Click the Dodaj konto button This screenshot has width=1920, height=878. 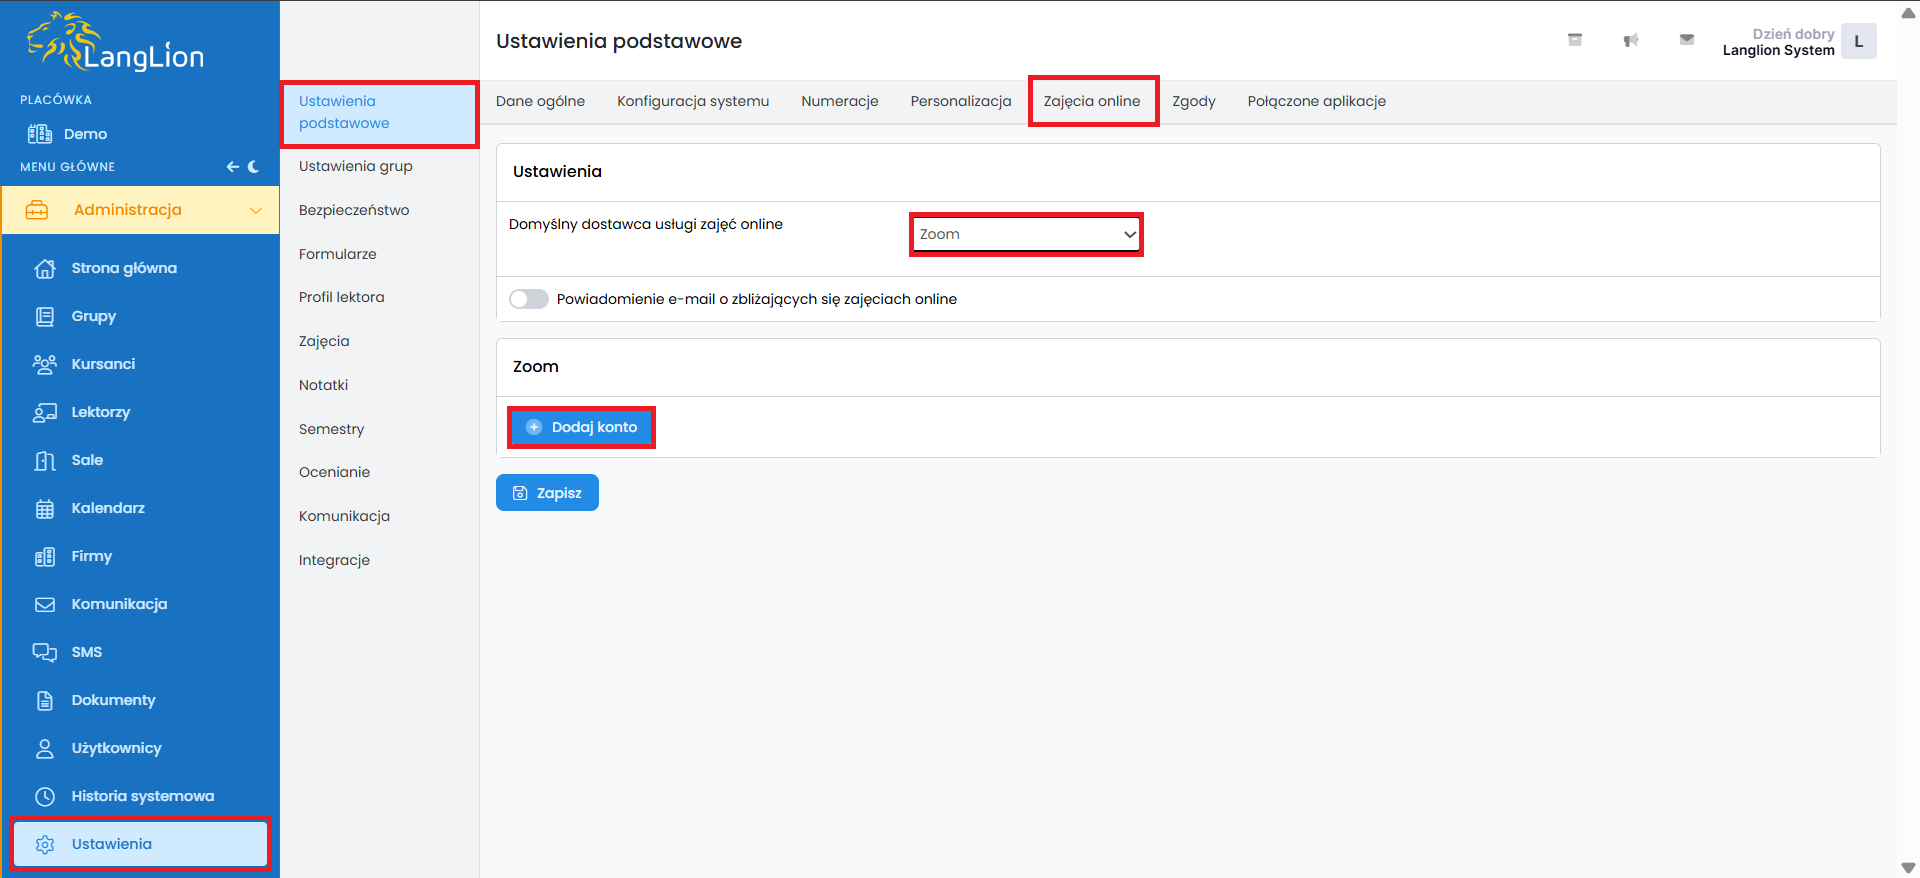pyautogui.click(x=581, y=427)
